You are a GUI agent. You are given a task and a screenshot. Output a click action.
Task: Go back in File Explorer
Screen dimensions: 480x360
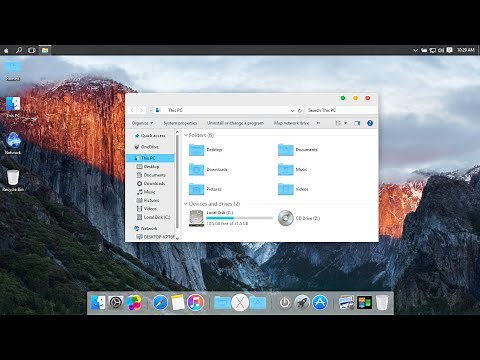pyautogui.click(x=132, y=110)
